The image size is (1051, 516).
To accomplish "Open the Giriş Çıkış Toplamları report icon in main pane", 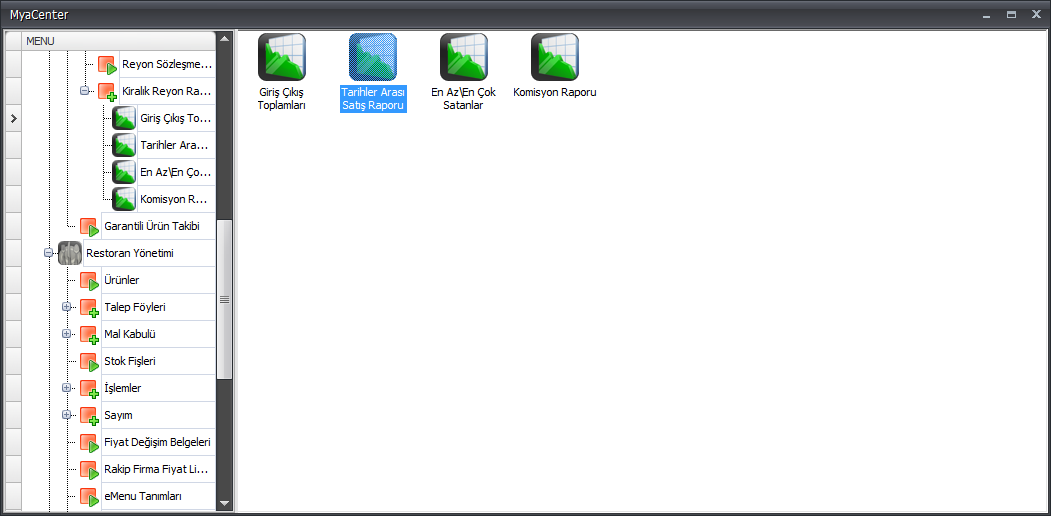I will (x=282, y=57).
